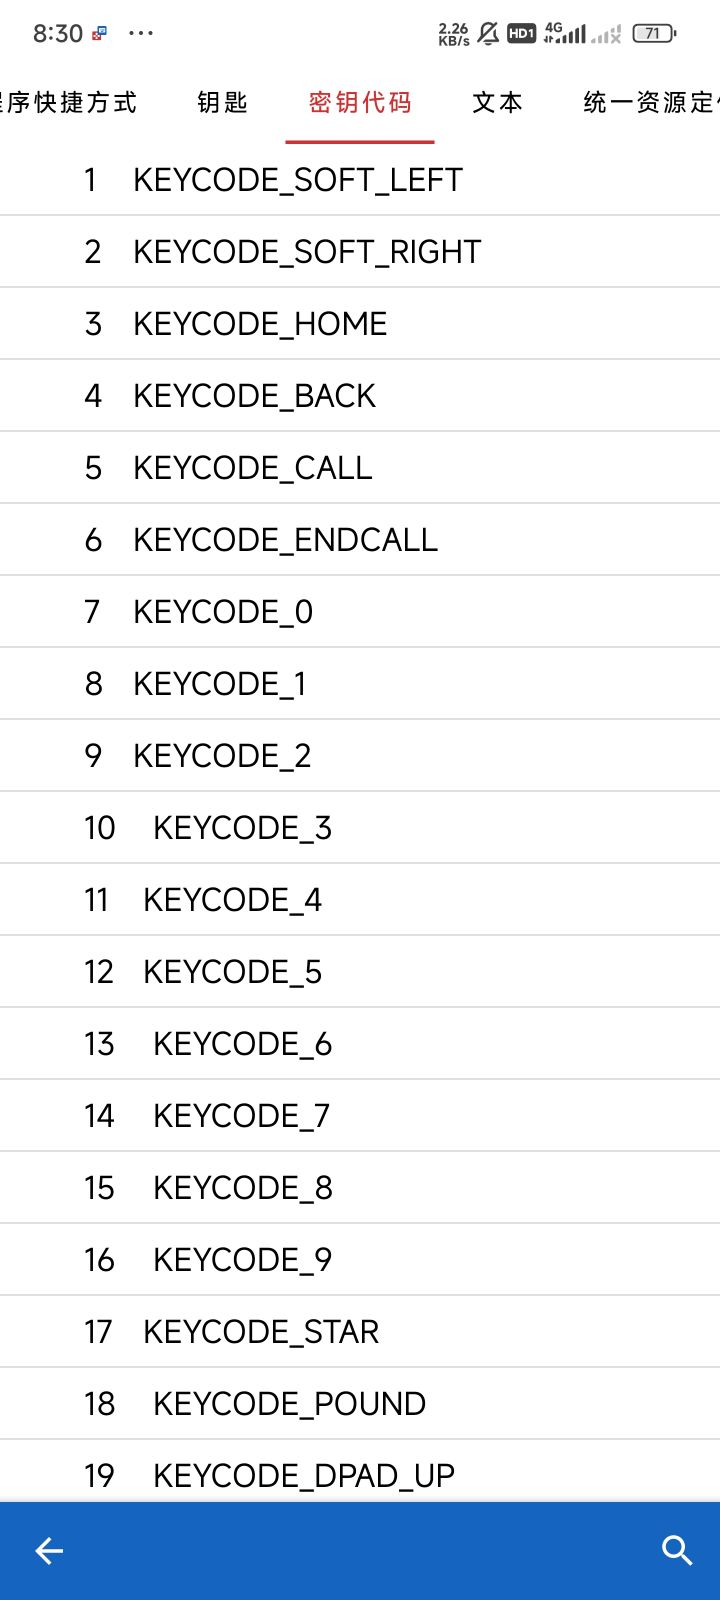Open the 统一资源定位 tab

pos(650,102)
